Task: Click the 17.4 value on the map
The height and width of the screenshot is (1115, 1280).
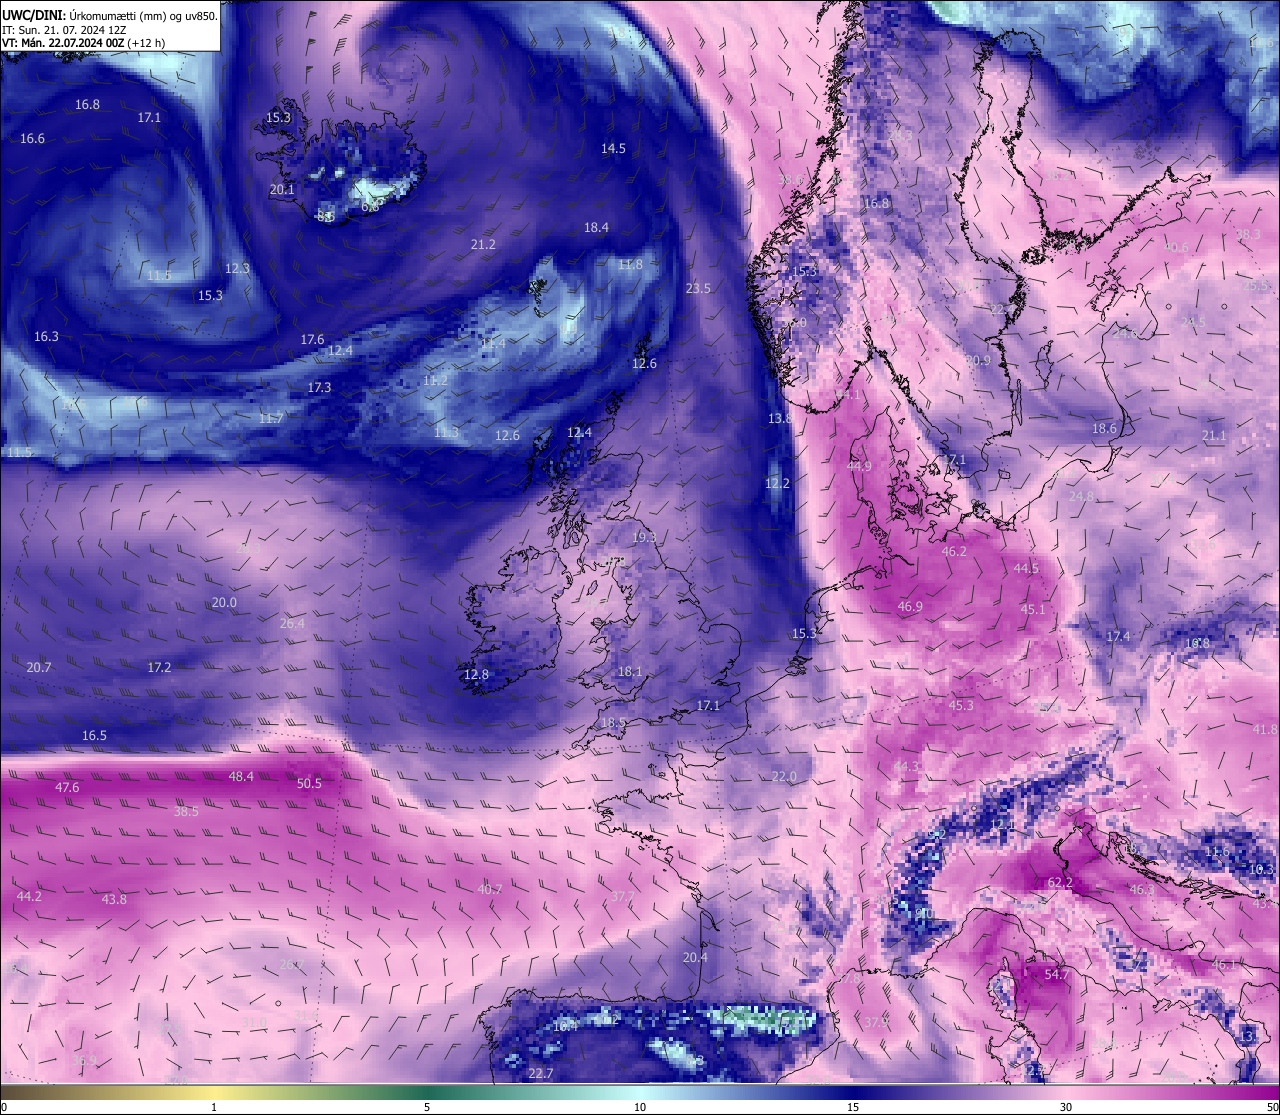Action: click(1118, 637)
